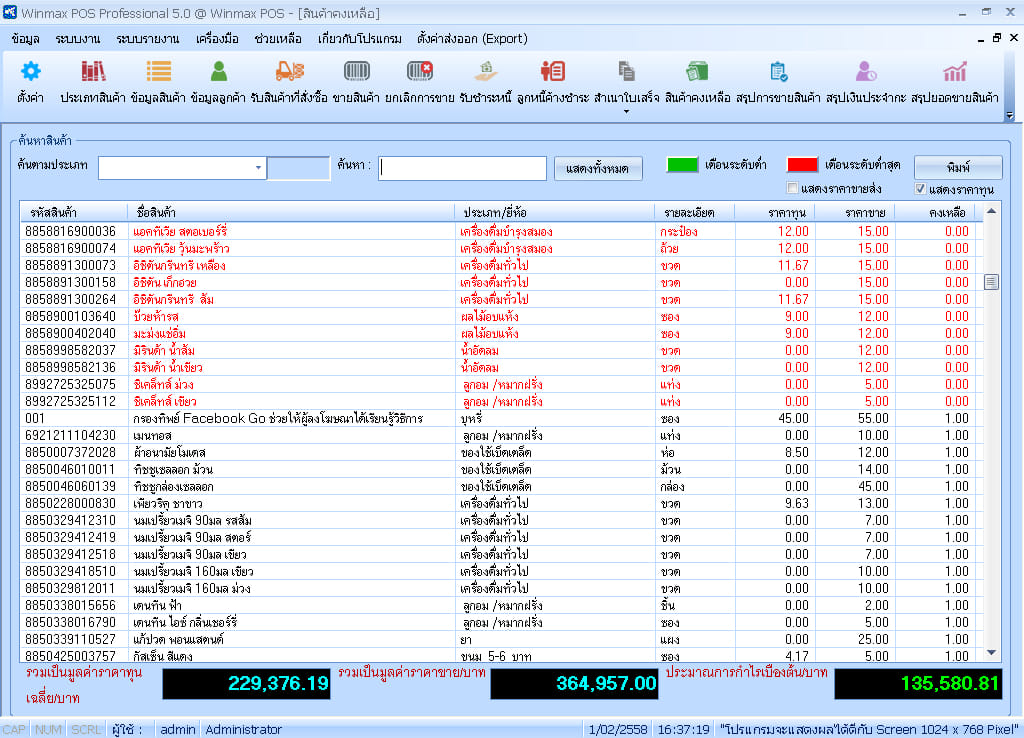Image resolution: width=1024 pixels, height=738 pixels.
Task: Open รับสินค้าที่สั่งซื้อ forklift icon
Action: pyautogui.click(x=289, y=71)
